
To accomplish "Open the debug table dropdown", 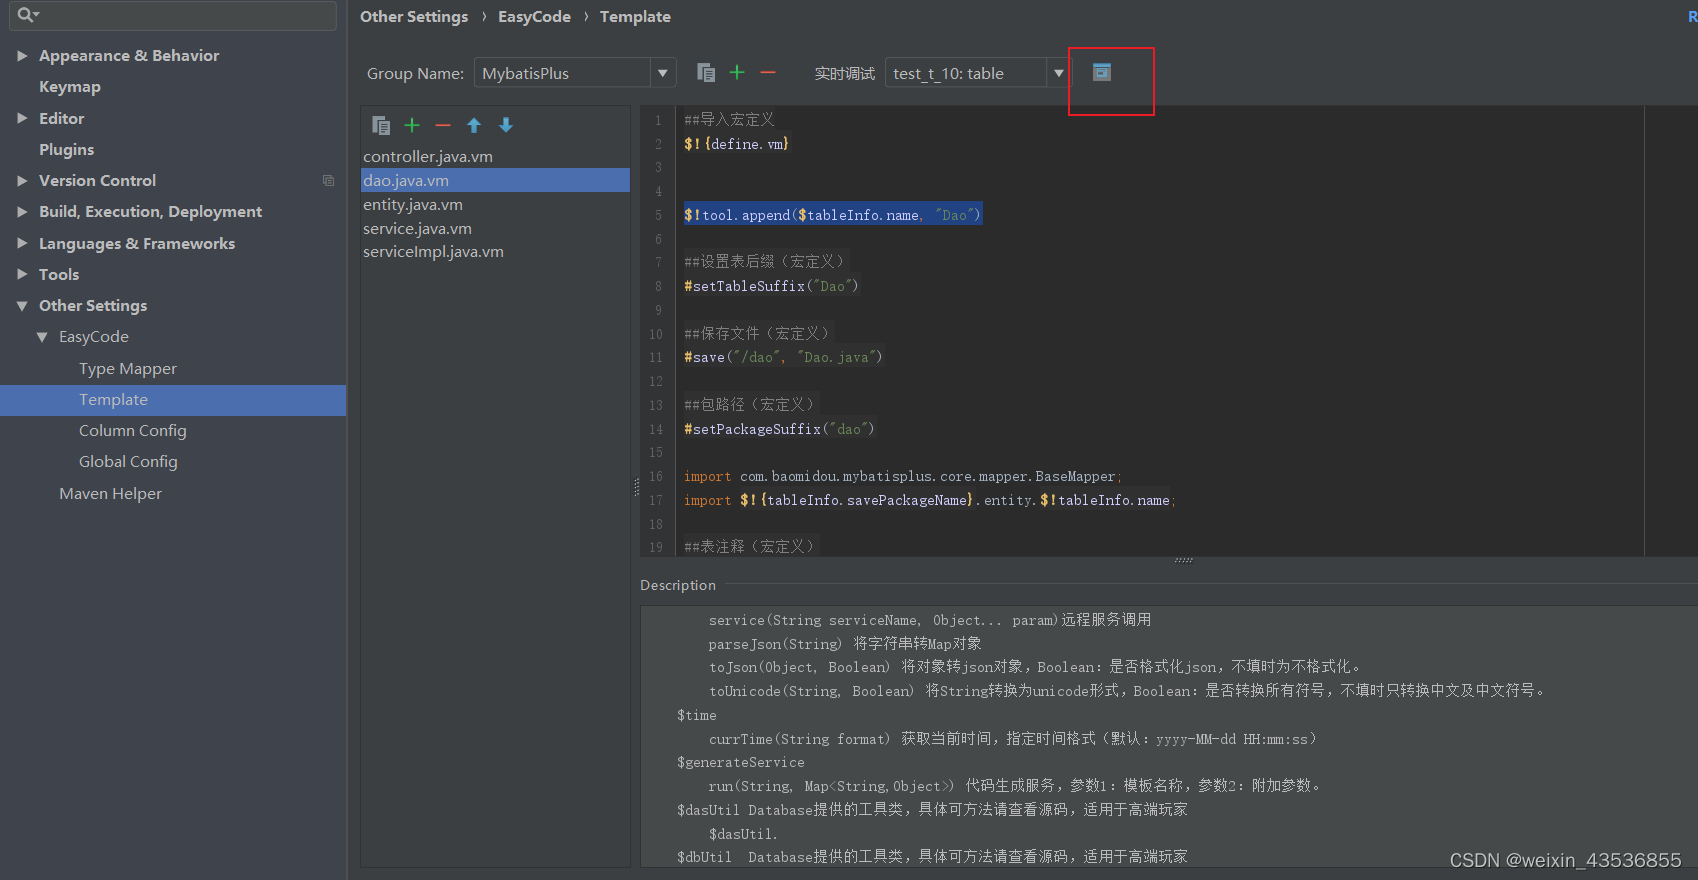I will (1059, 73).
